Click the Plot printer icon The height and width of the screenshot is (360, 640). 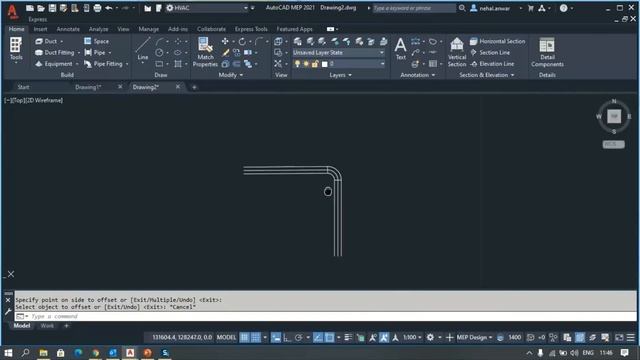tap(97, 8)
